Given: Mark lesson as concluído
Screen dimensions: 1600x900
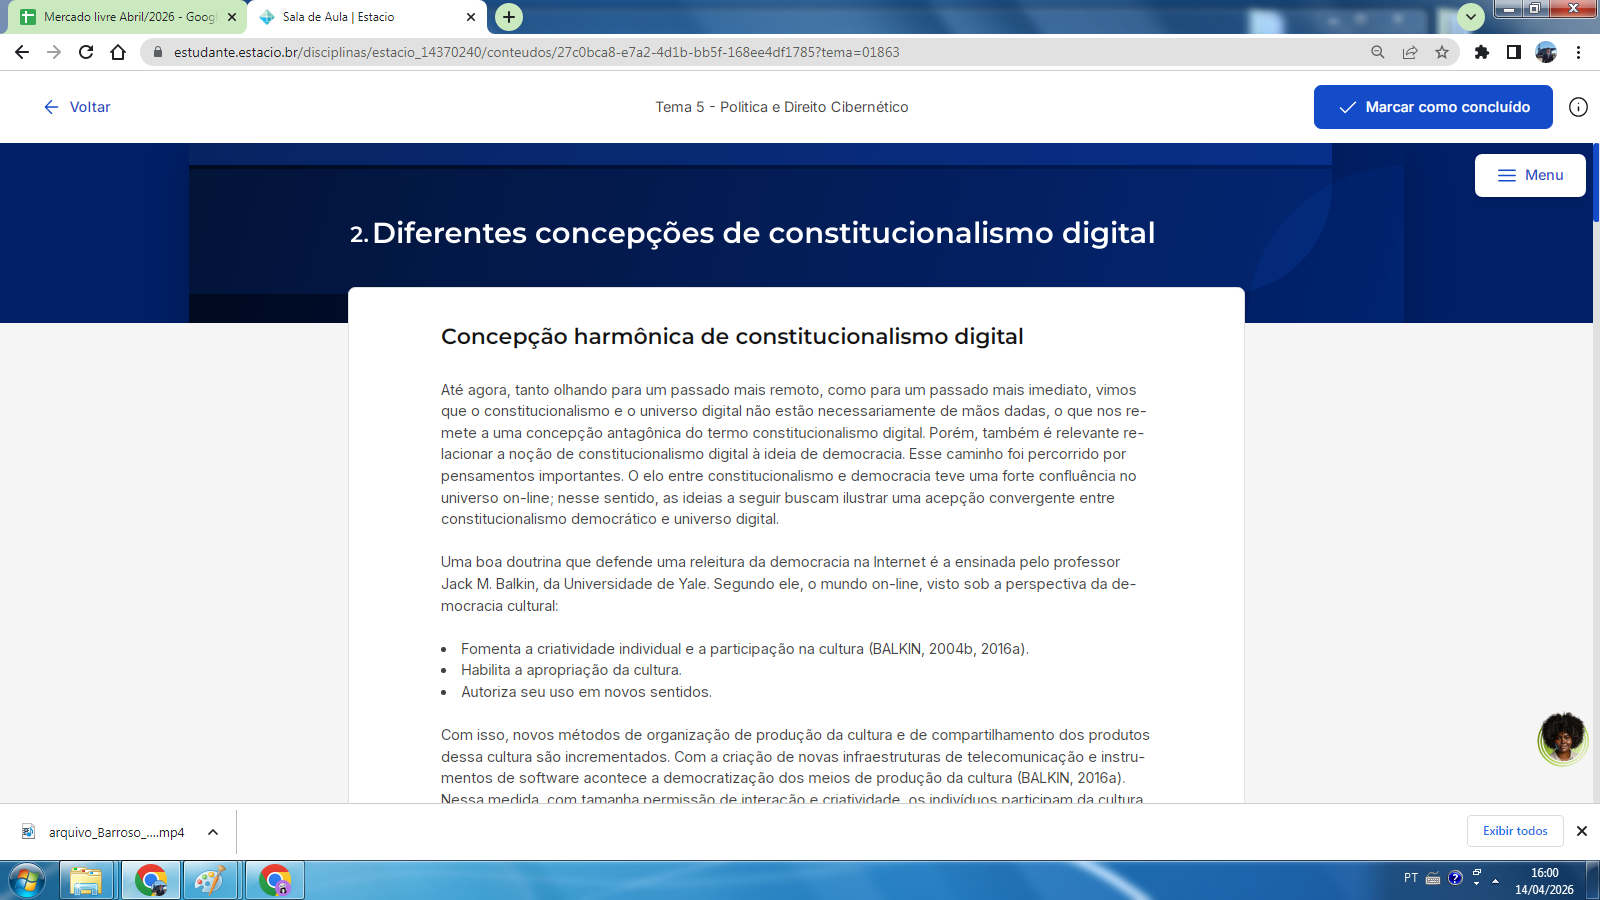Looking at the screenshot, I should pos(1432,107).
